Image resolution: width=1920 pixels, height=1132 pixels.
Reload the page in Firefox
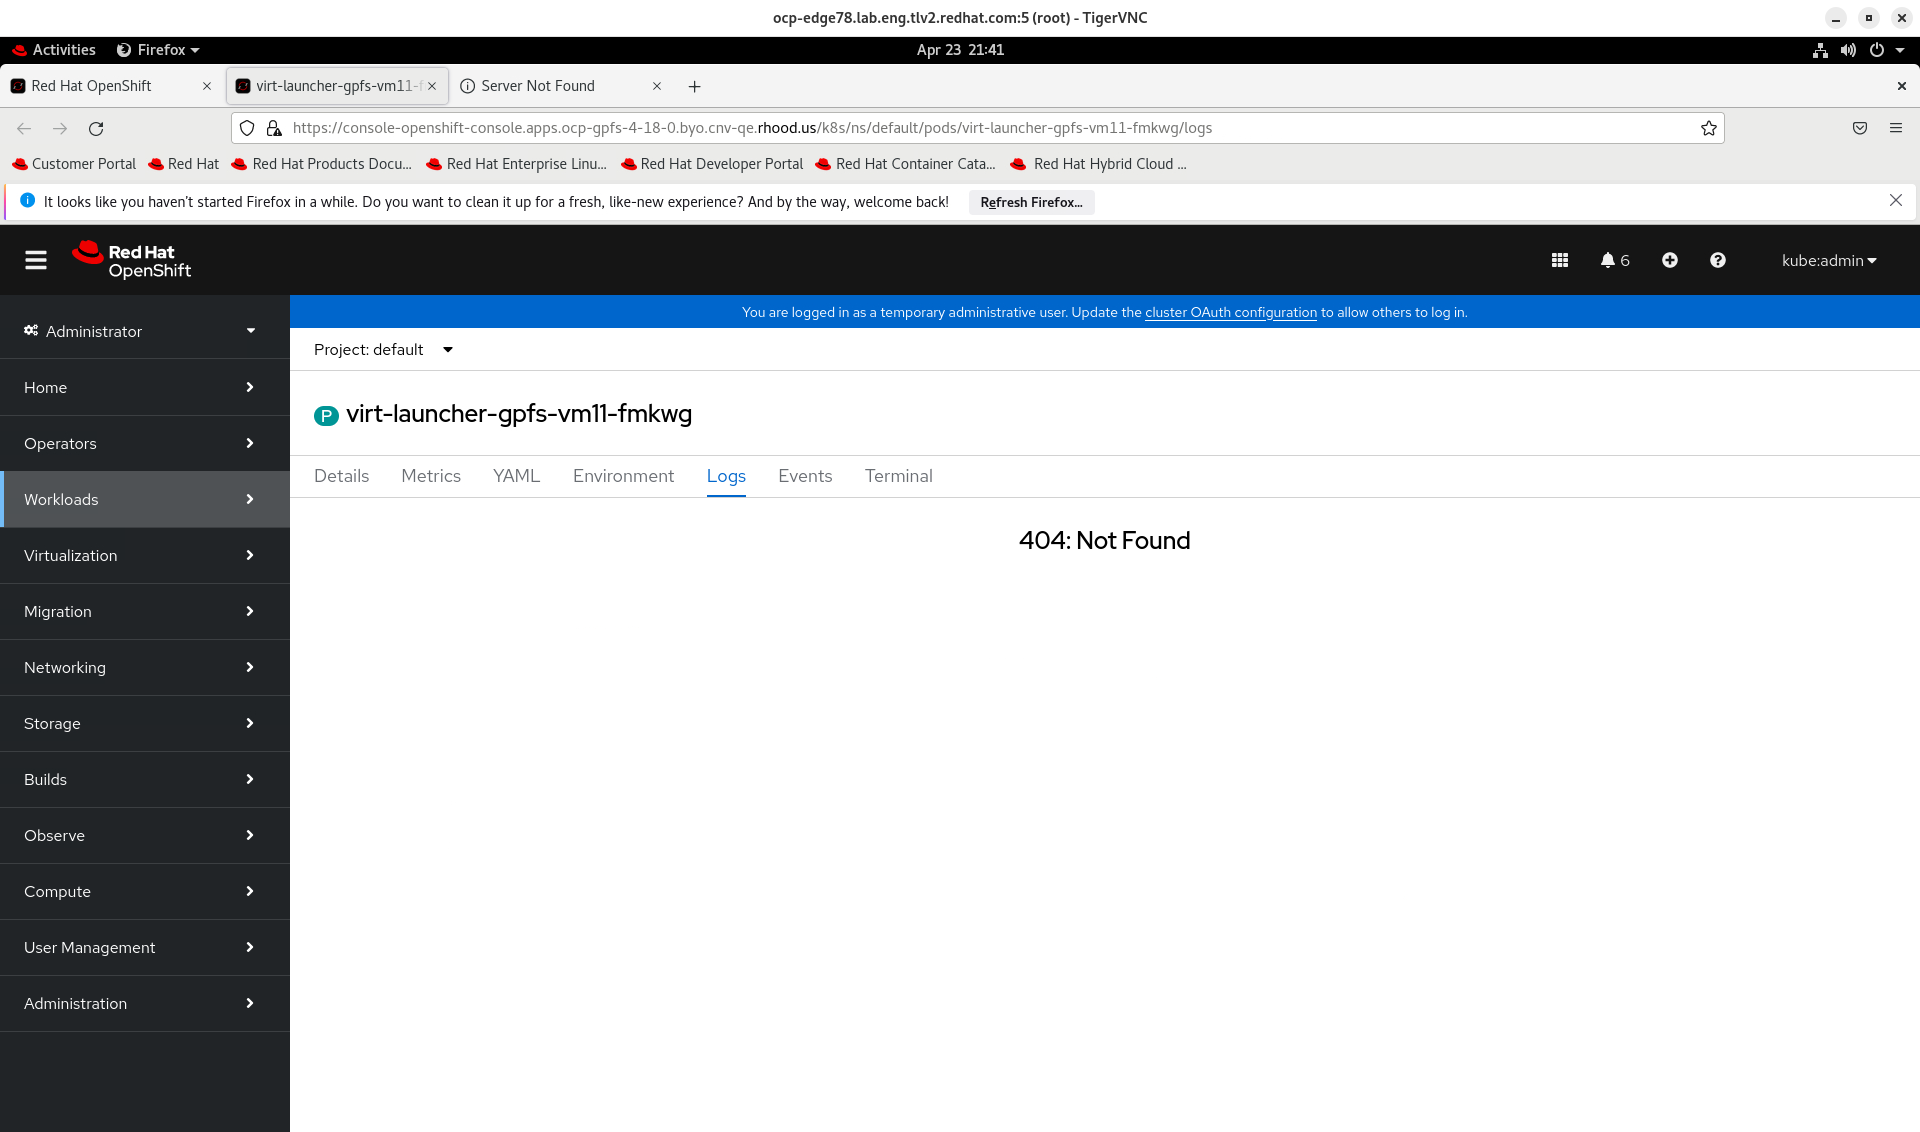[x=96, y=128]
